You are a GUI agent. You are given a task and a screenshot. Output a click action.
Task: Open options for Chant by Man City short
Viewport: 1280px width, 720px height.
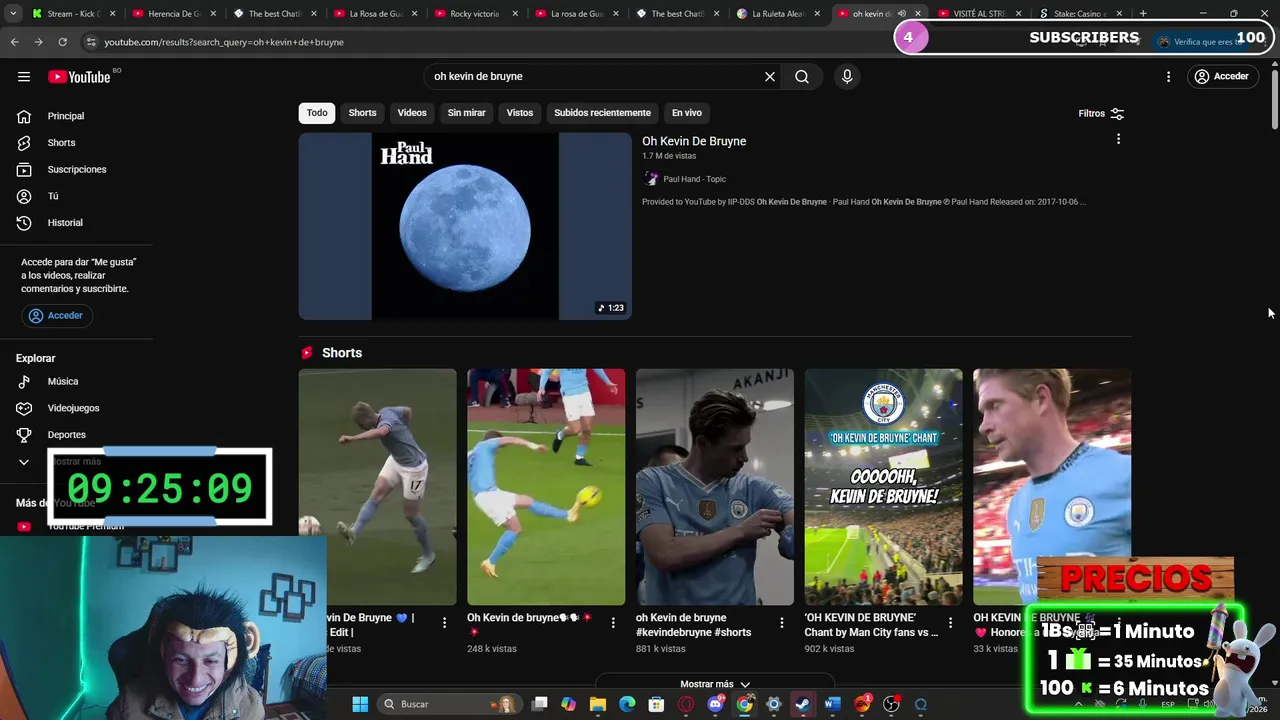point(951,623)
